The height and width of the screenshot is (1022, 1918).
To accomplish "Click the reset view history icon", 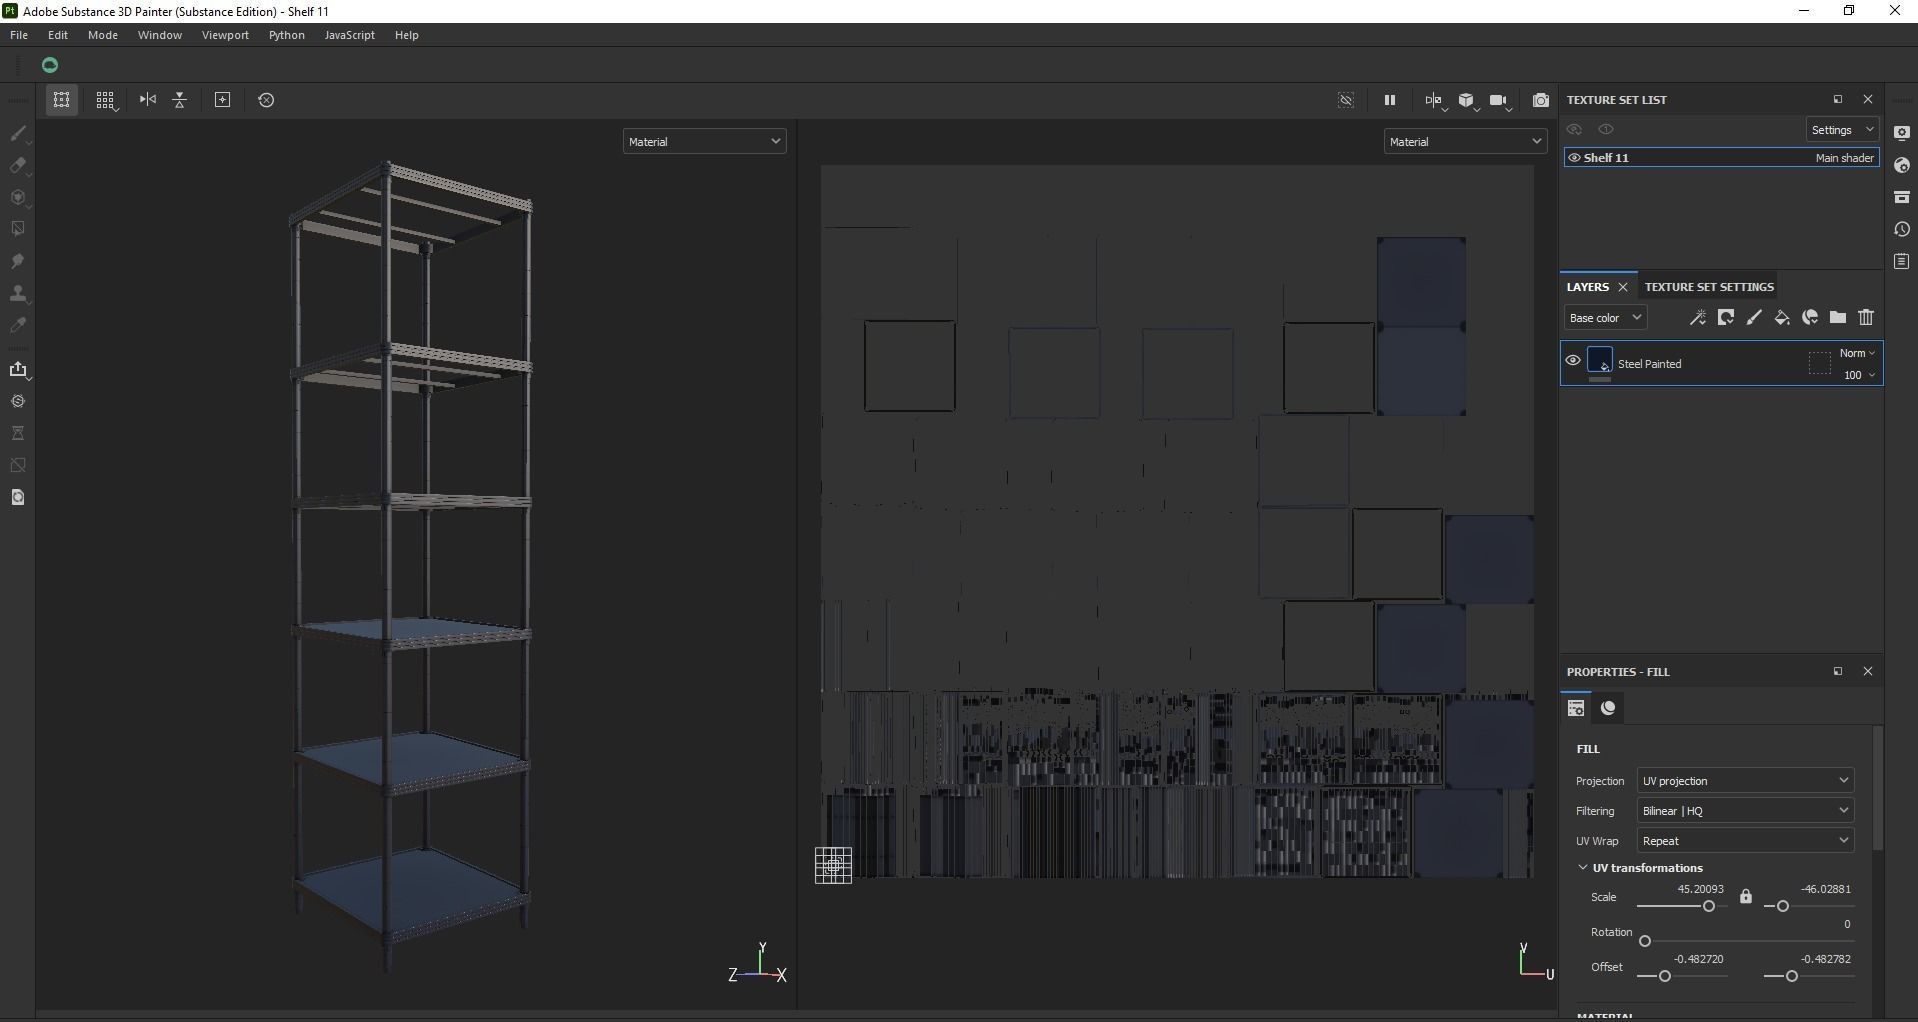I will pos(266,100).
